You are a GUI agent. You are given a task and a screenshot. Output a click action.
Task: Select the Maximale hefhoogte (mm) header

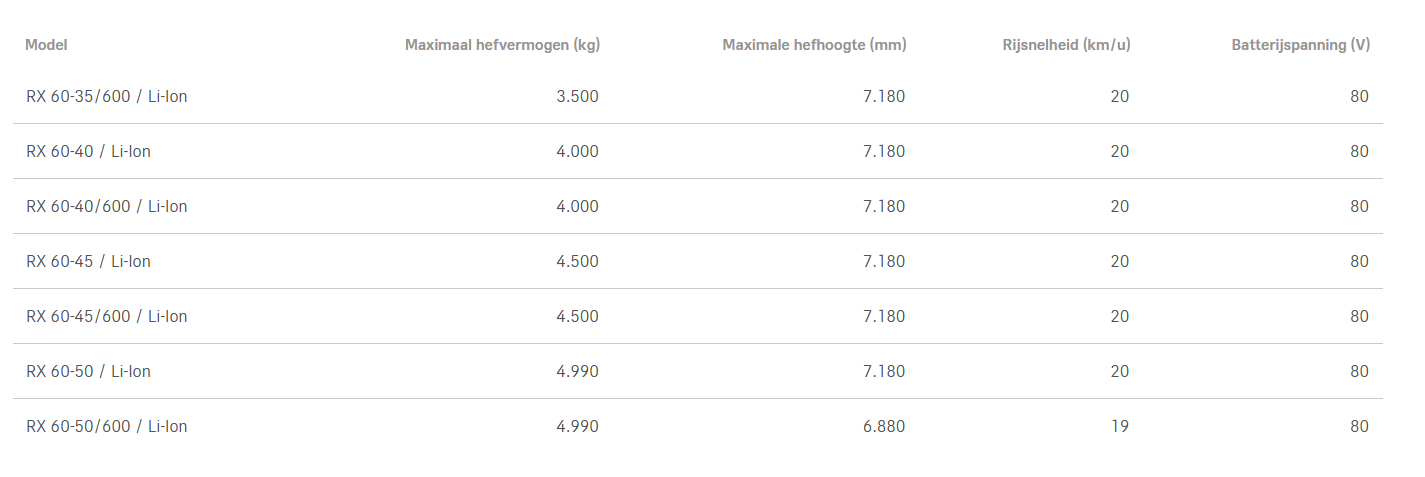(814, 45)
